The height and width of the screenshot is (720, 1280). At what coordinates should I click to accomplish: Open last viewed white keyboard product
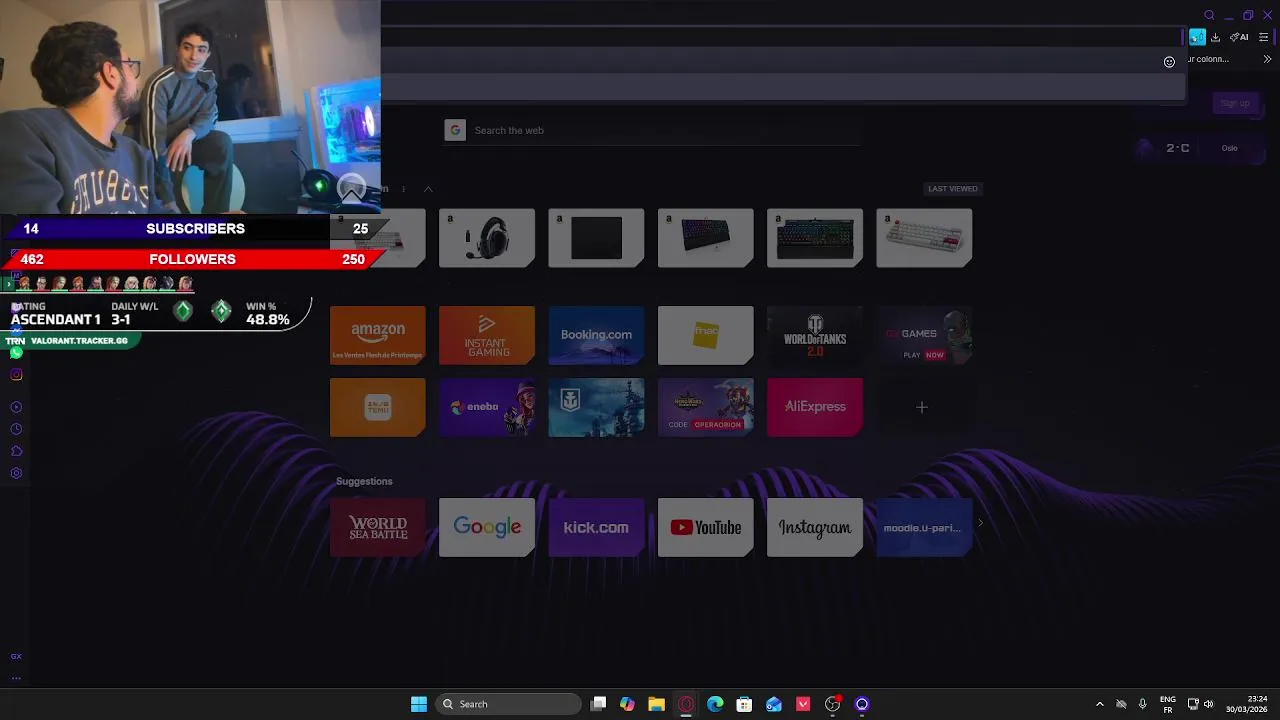(924, 238)
